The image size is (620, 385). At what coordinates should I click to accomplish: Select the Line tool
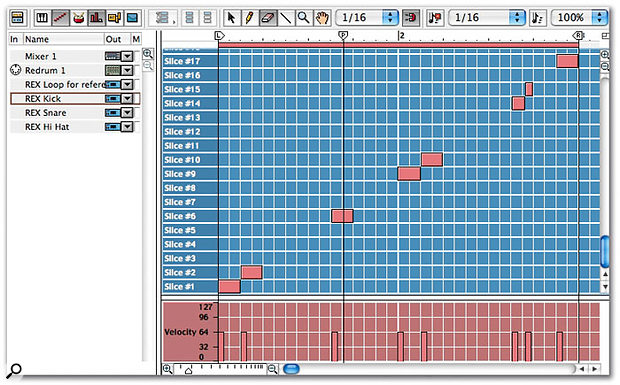[285, 18]
